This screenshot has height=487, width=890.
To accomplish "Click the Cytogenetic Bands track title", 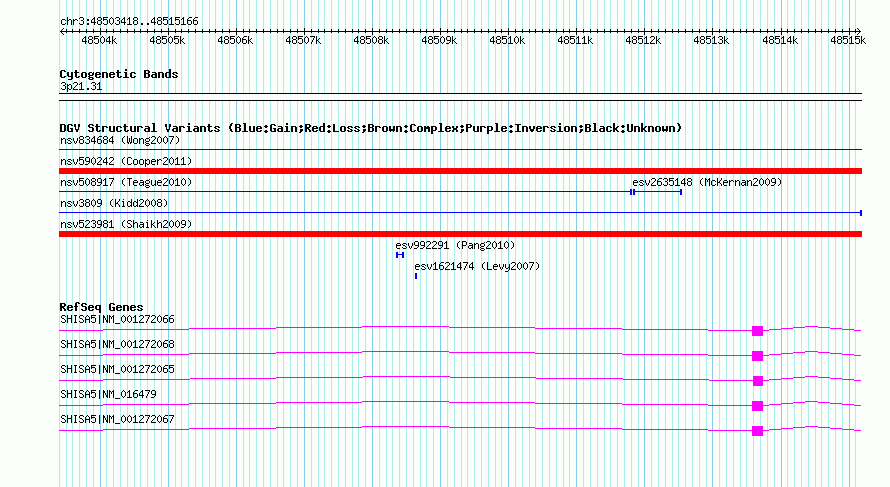I will 119,74.
